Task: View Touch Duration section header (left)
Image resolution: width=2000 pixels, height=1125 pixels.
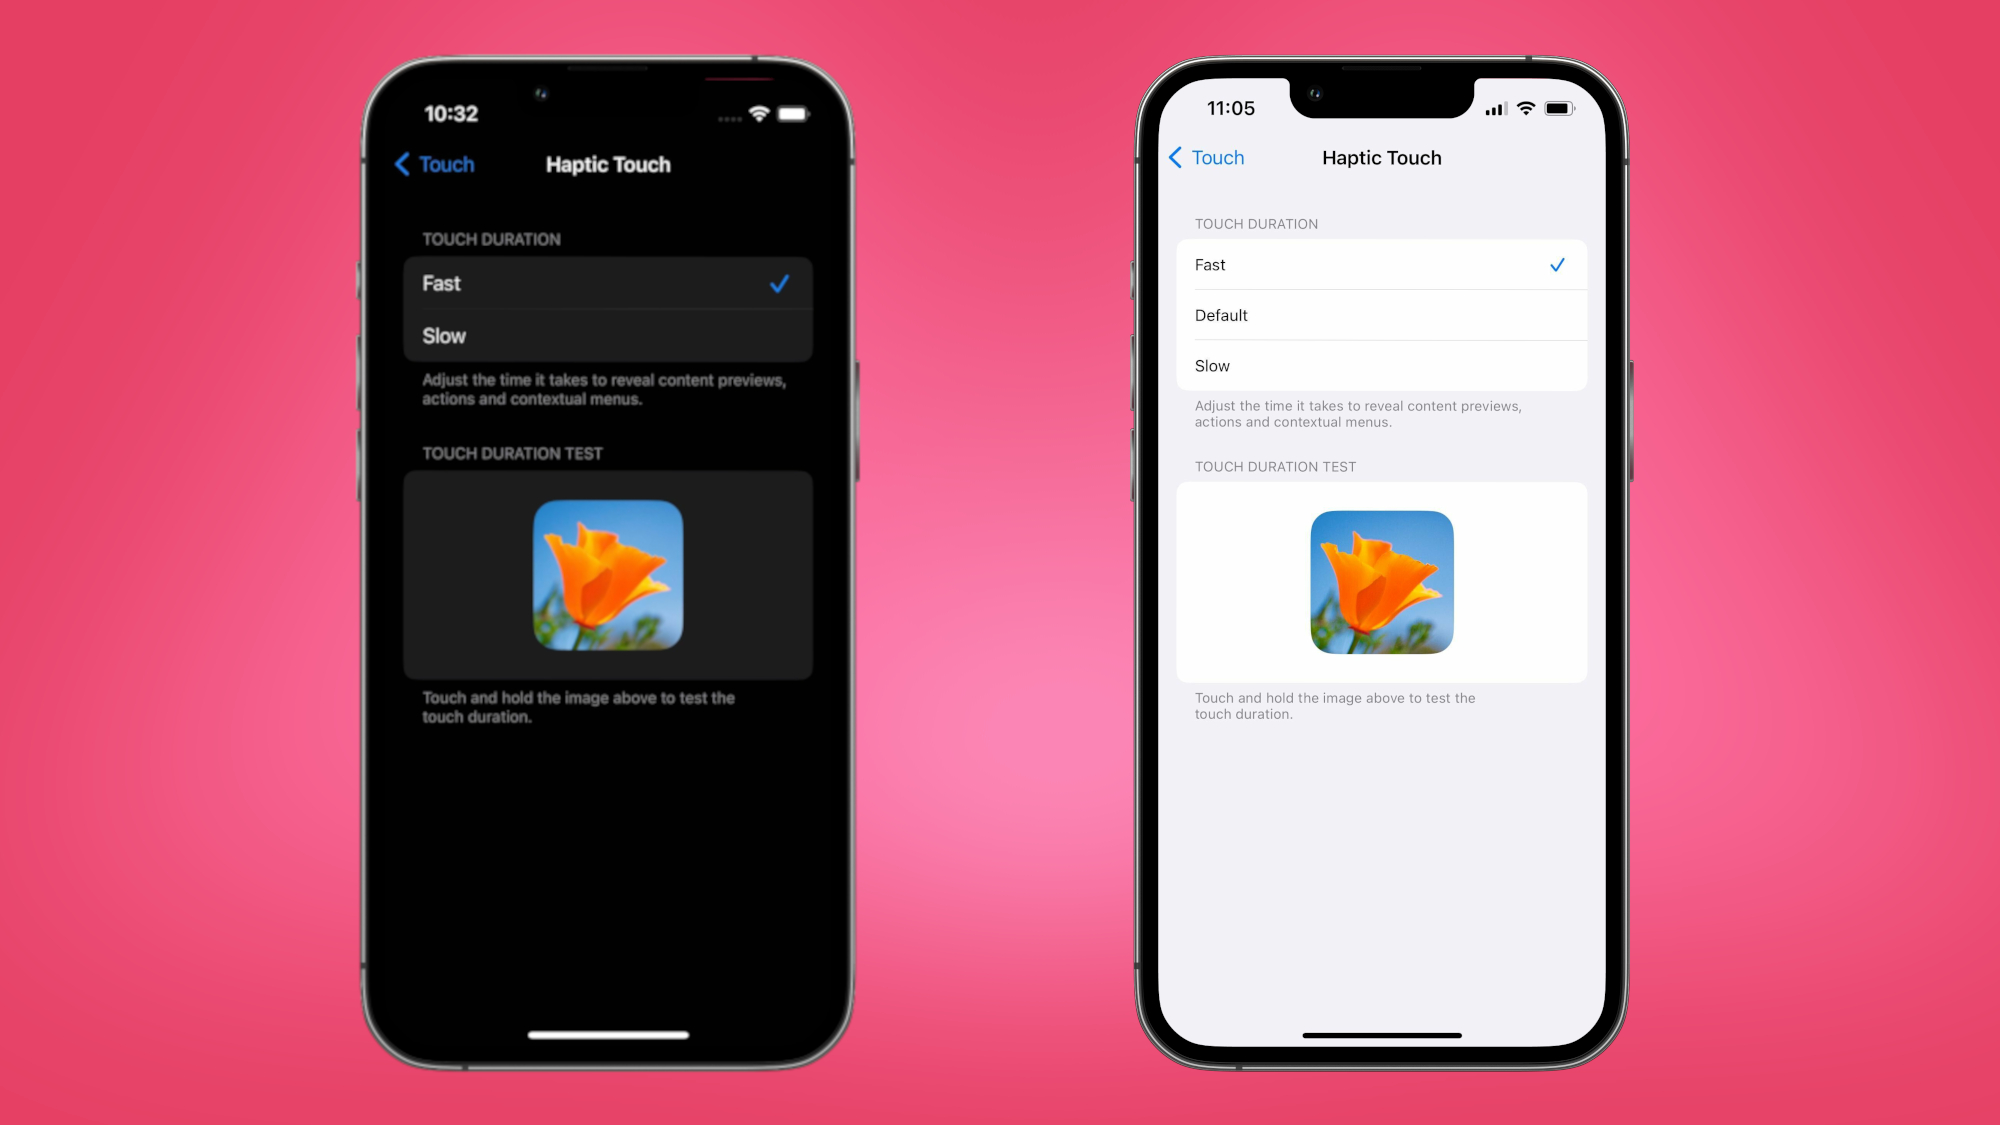Action: click(492, 238)
